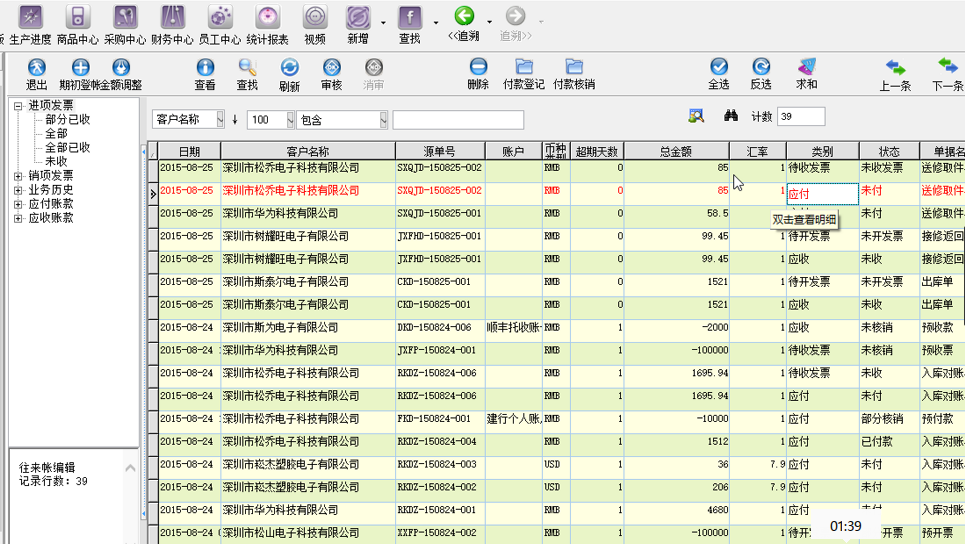Viewport: 965px width, 544px height.
Task: Open the 客户名称 field dropdown
Action: pyautogui.click(x=220, y=119)
